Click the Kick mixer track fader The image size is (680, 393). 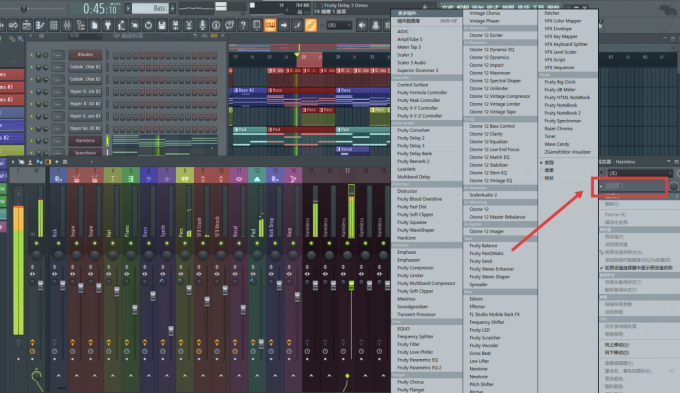click(62, 285)
